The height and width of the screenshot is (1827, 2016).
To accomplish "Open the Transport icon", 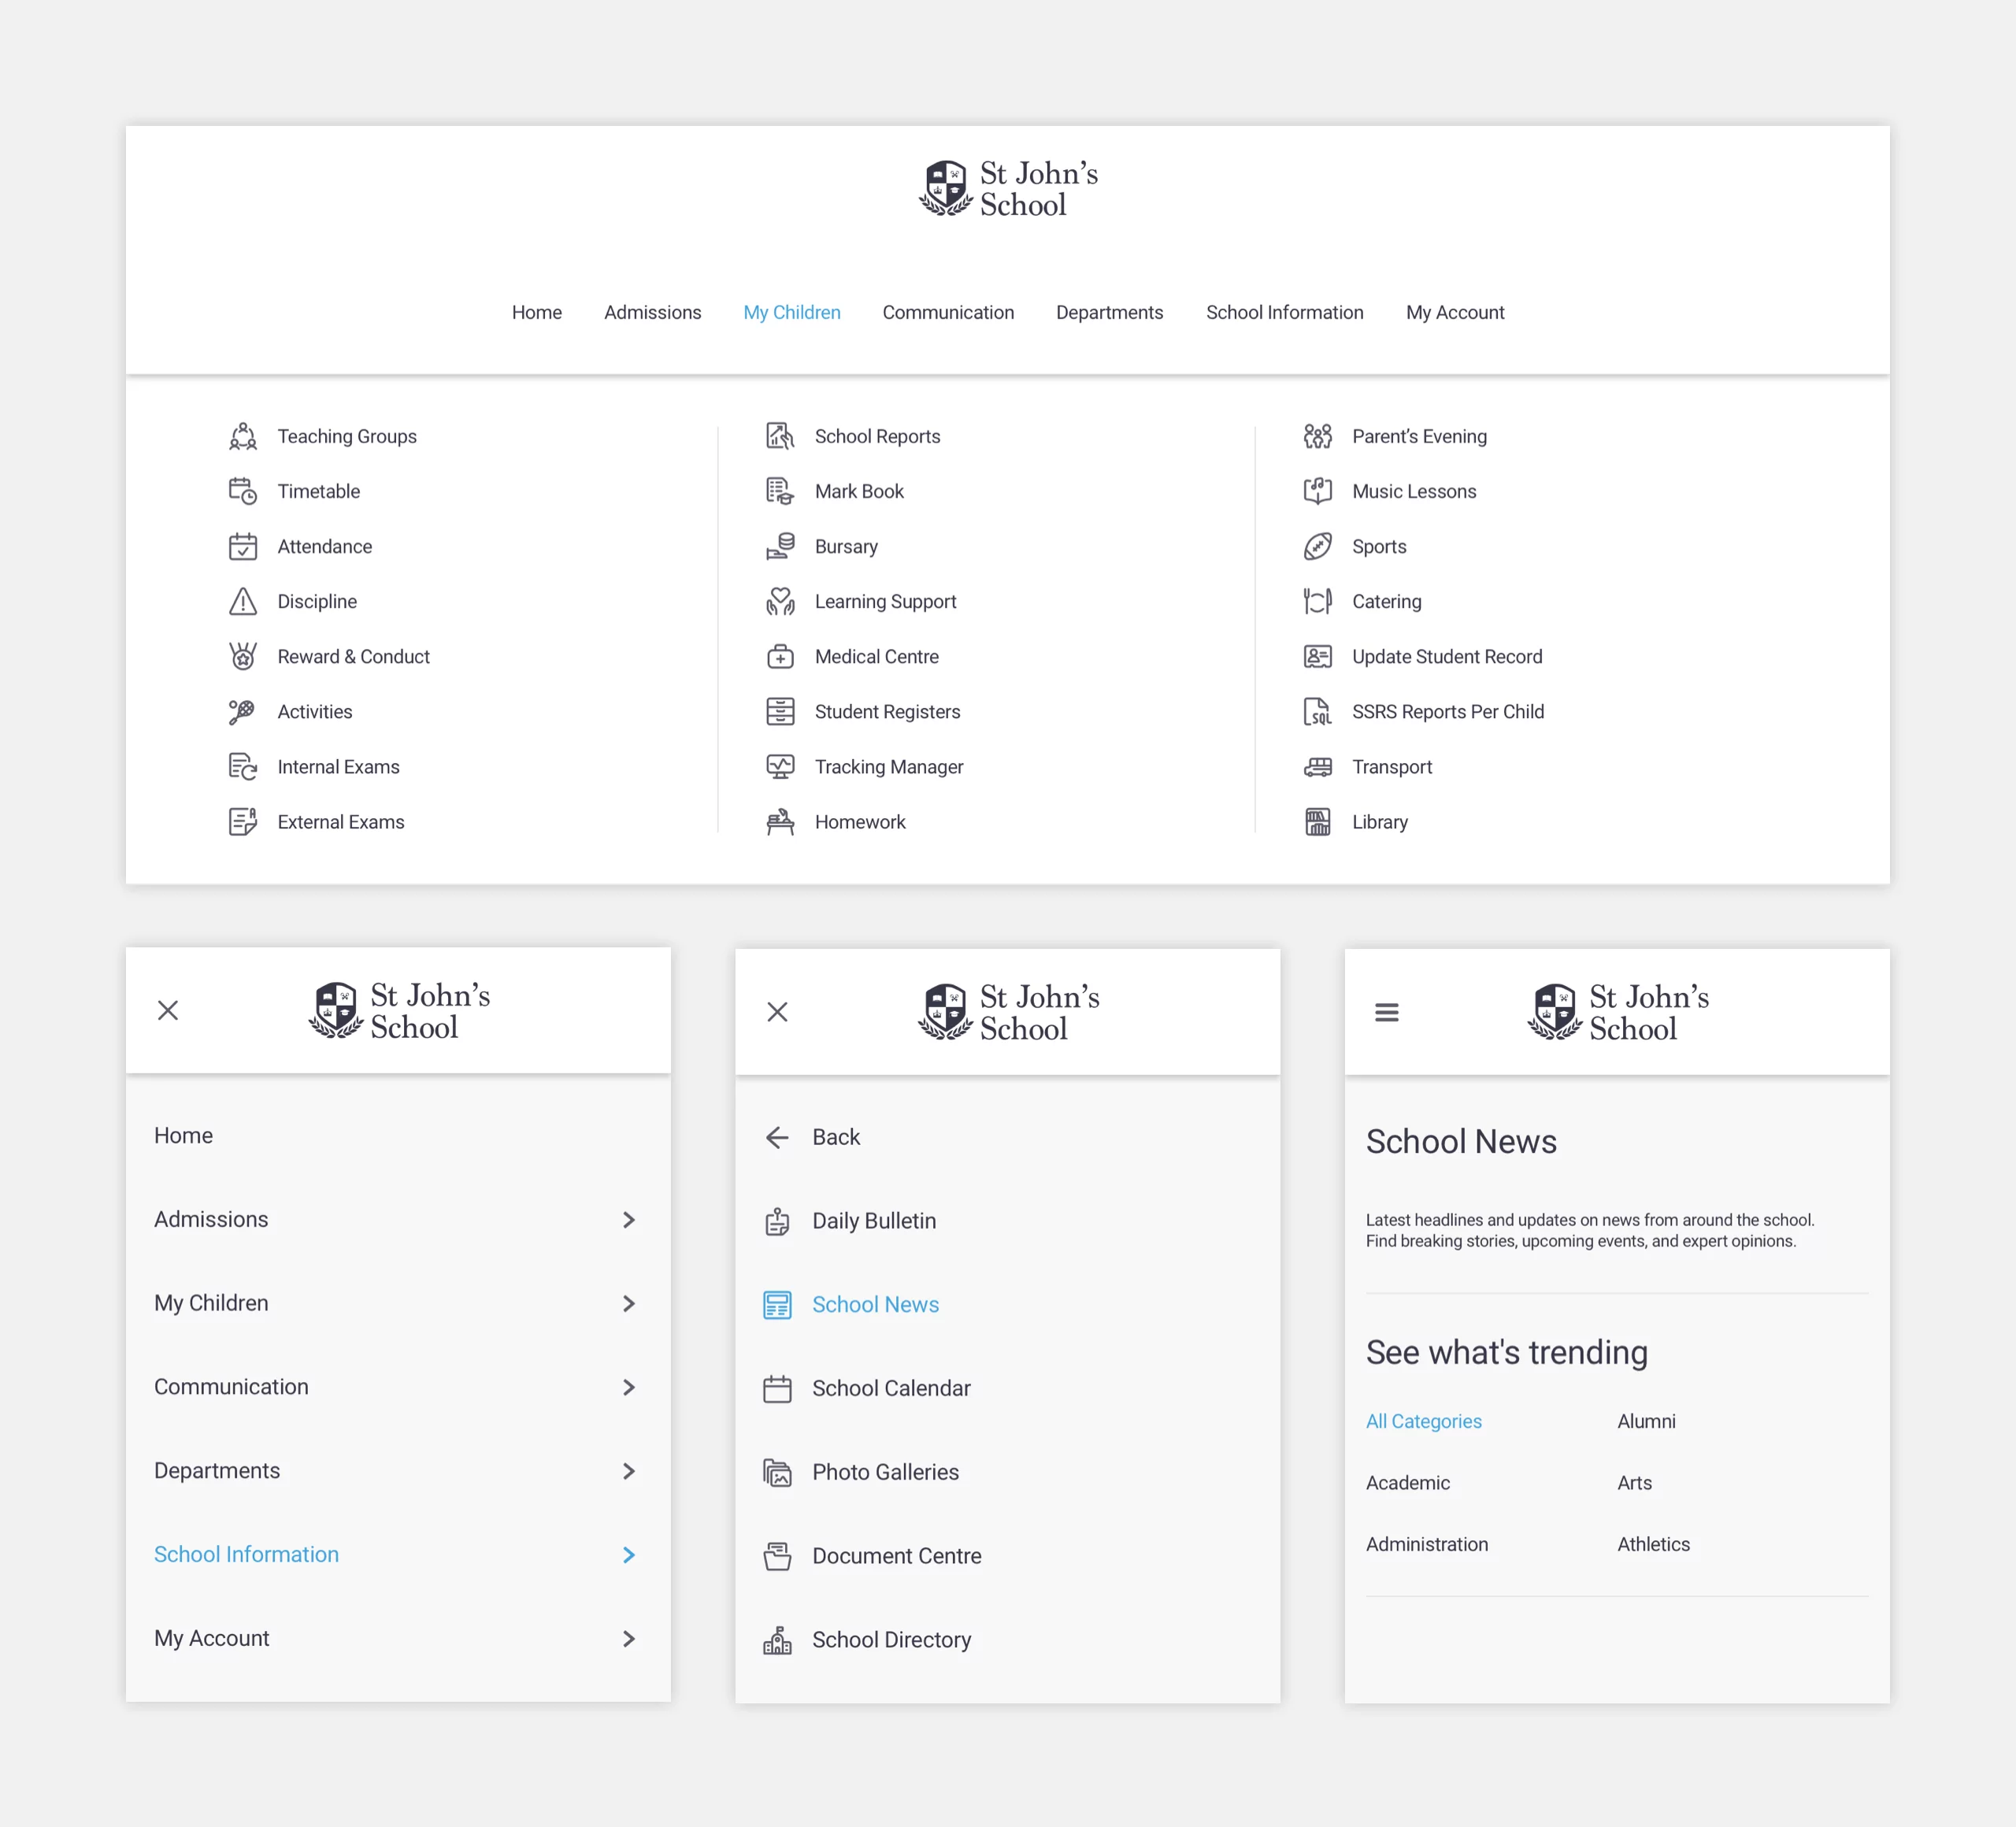I will (x=1319, y=766).
